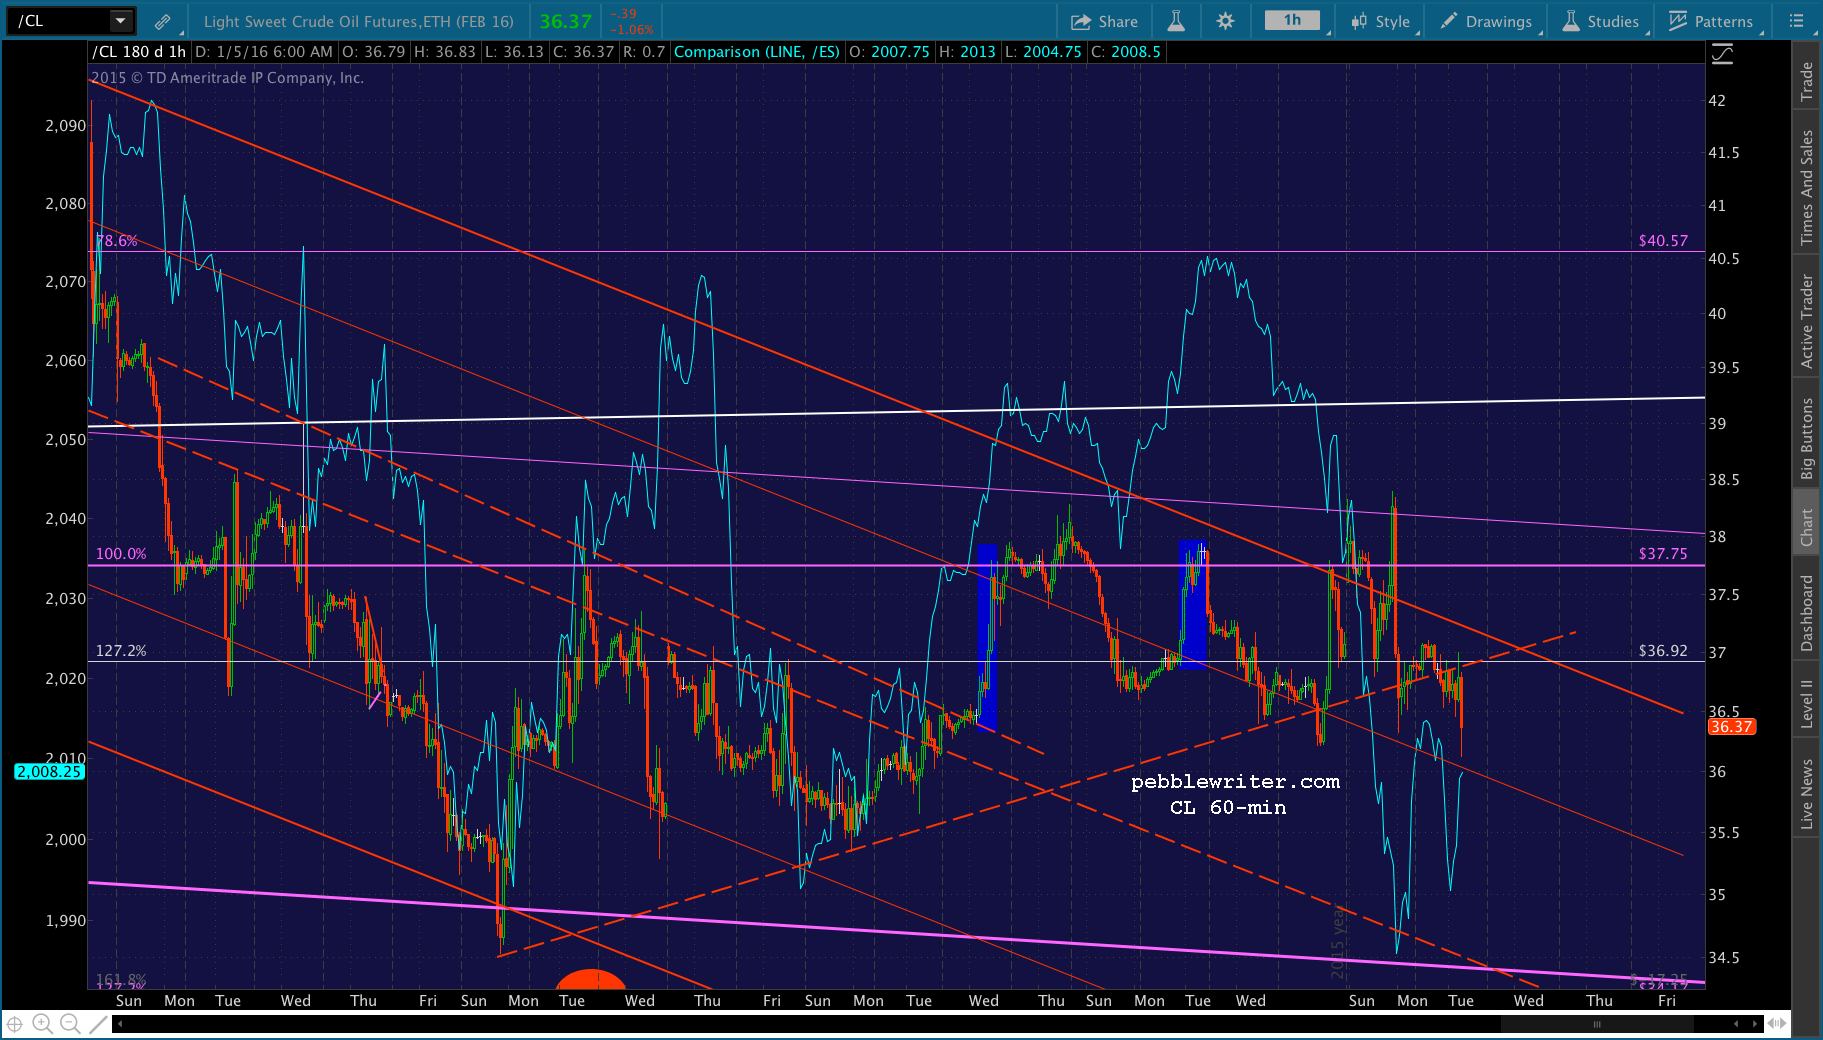Open the Big Buttons side tab
Screen dimensions: 1823x1040
click(1807, 439)
